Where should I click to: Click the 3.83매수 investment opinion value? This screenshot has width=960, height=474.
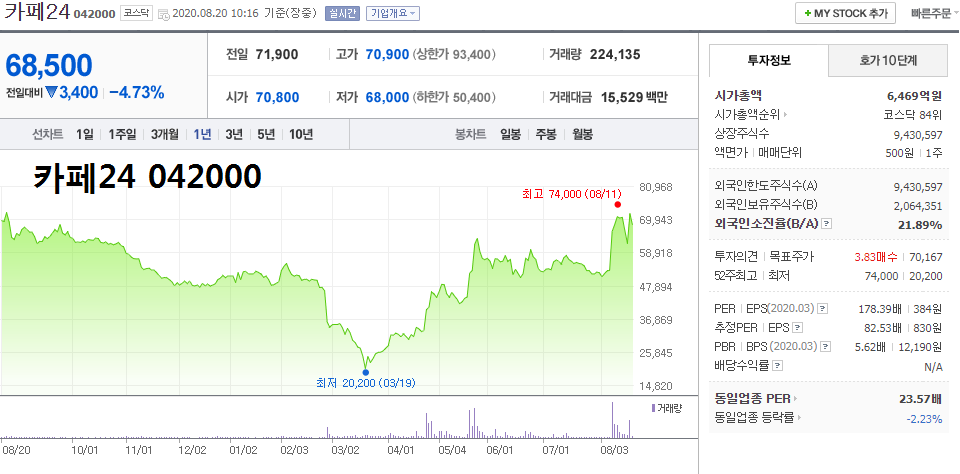pyautogui.click(x=874, y=257)
